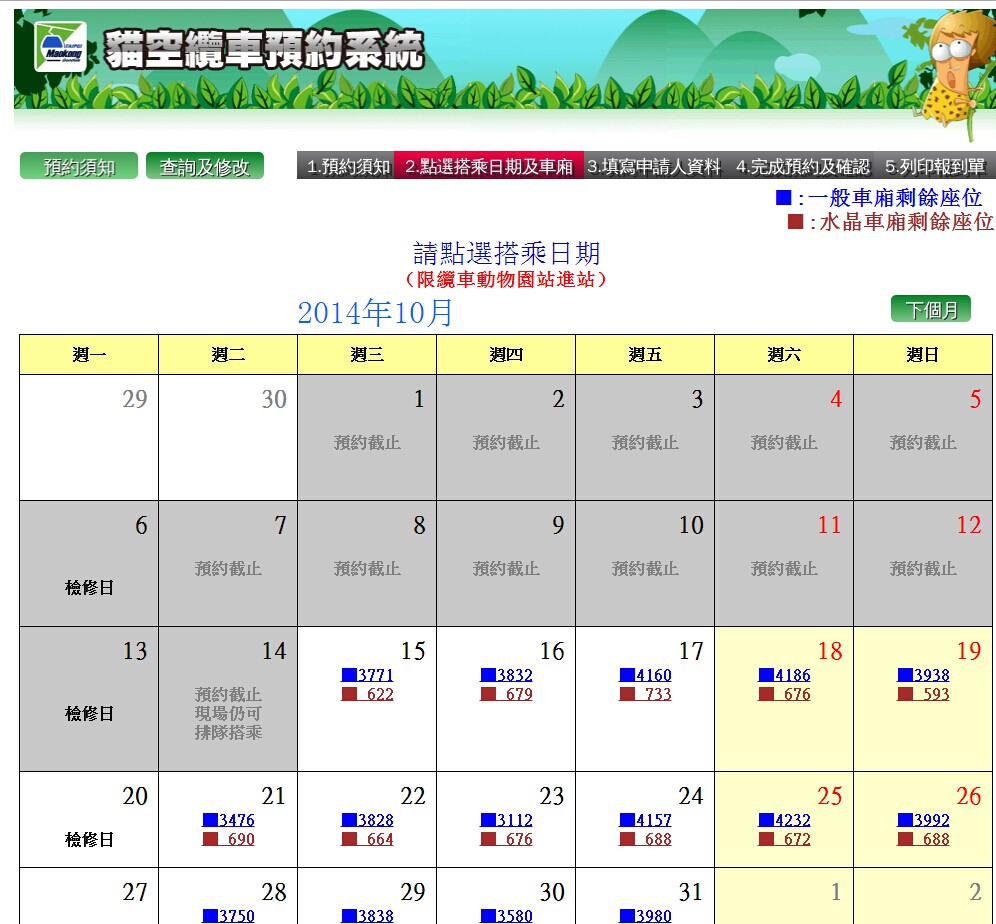Screen dimensions: 996x924
Task: Click the red date number 12
Action: click(x=969, y=525)
